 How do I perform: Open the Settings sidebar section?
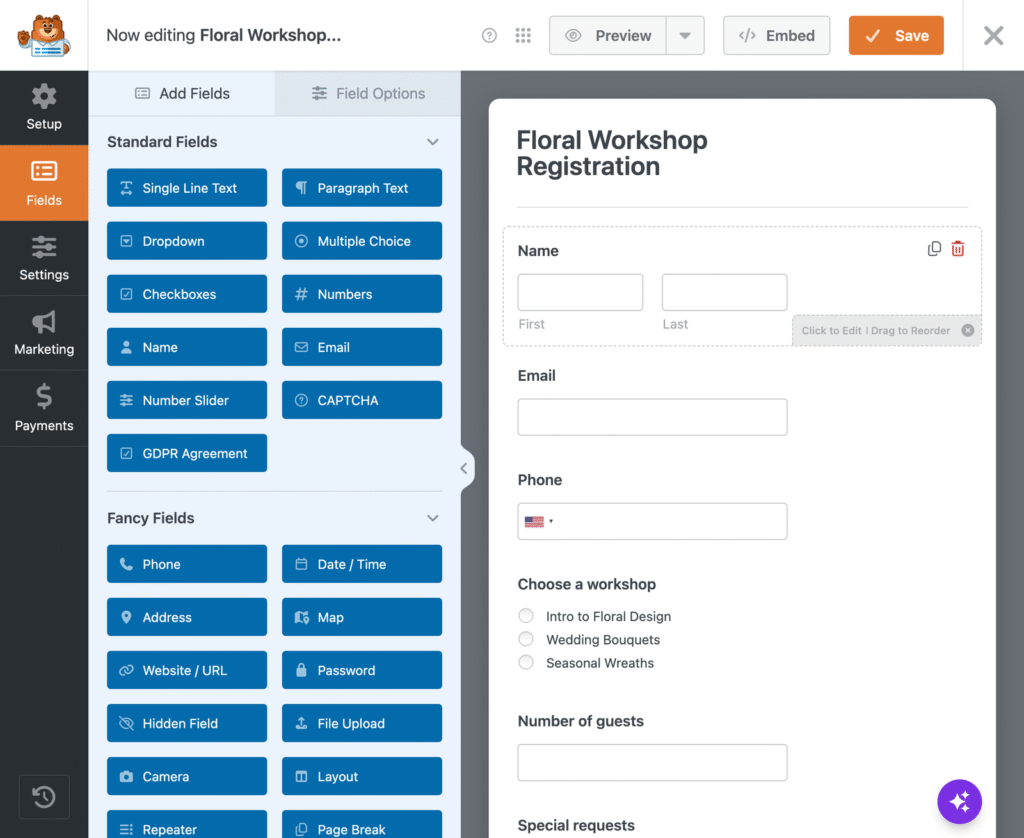pyautogui.click(x=44, y=258)
